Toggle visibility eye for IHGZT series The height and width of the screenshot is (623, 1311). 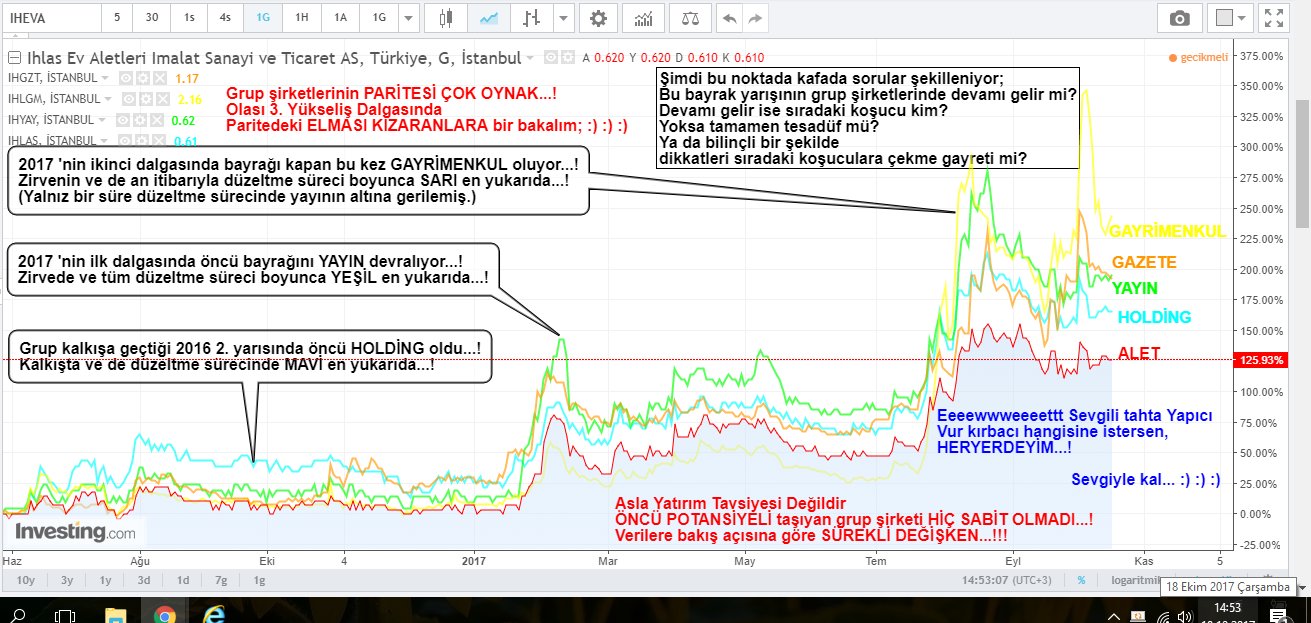click(x=125, y=78)
